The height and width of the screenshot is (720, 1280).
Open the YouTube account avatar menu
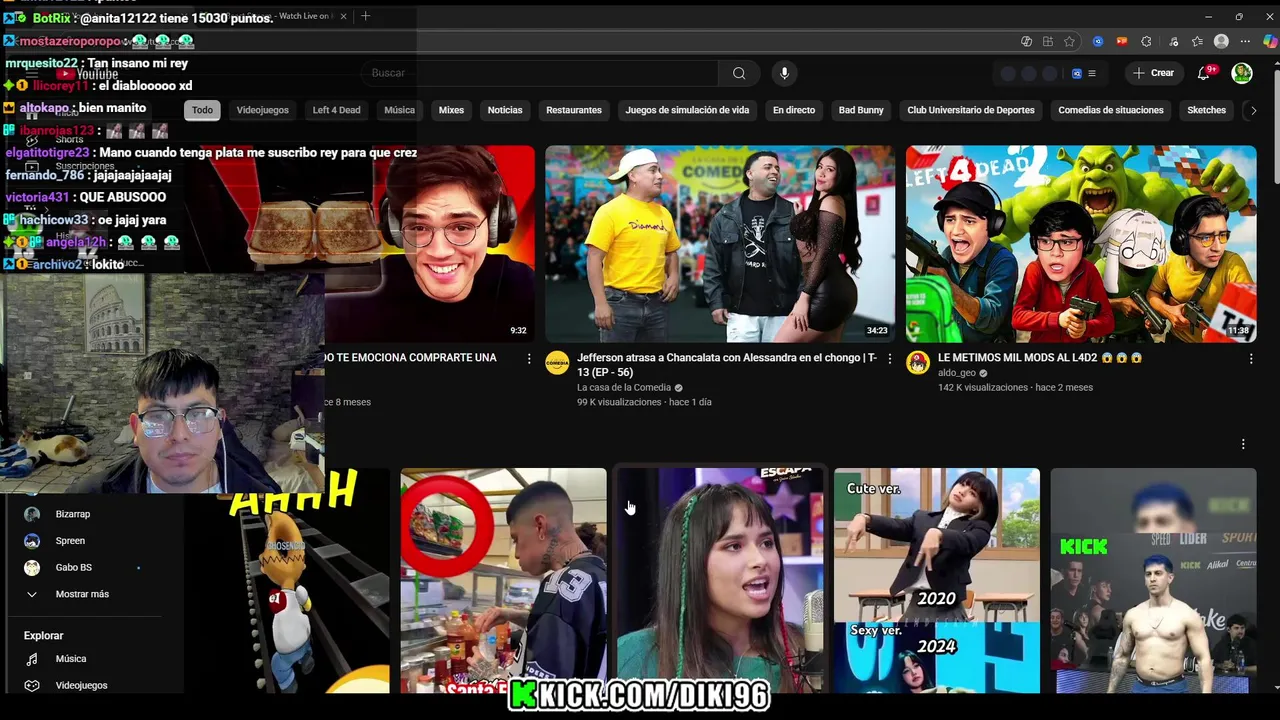pos(1242,73)
